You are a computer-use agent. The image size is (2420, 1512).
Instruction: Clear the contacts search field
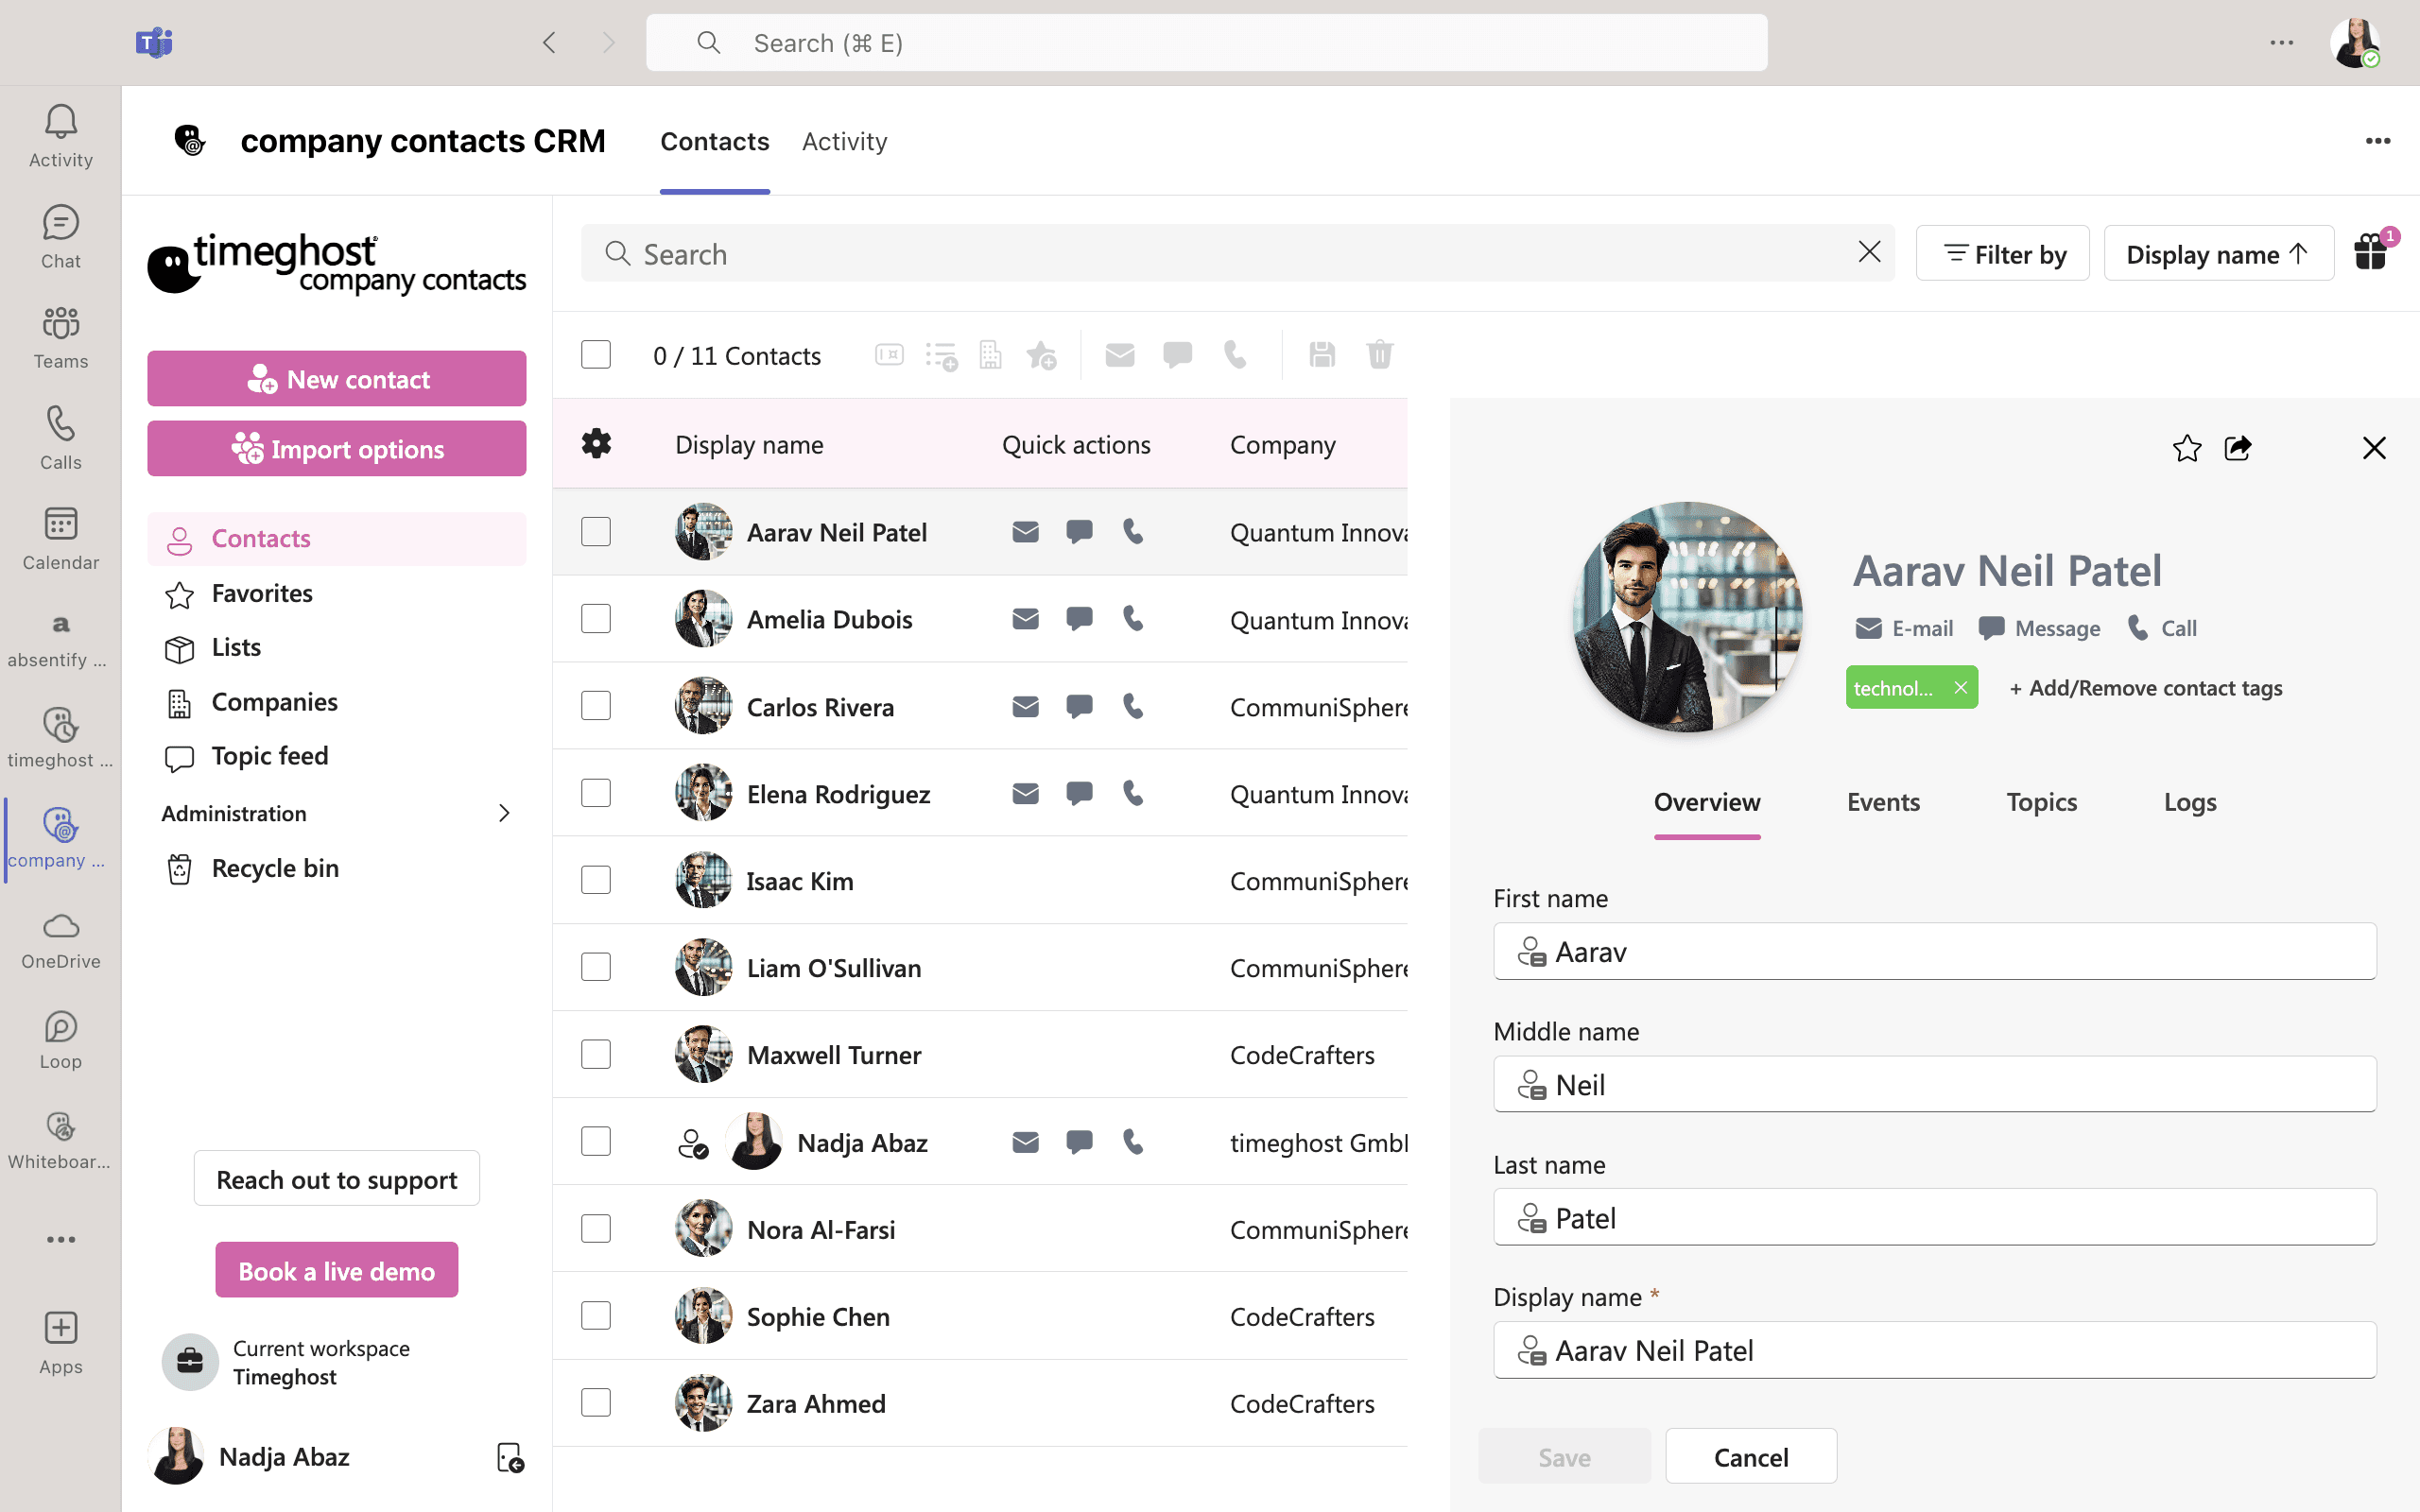tap(1869, 252)
